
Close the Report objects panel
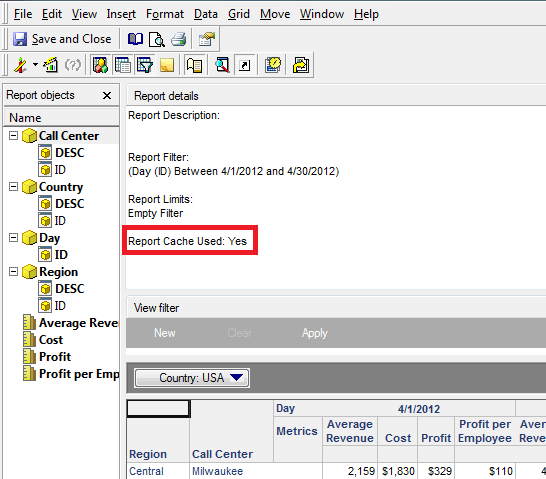tap(107, 95)
